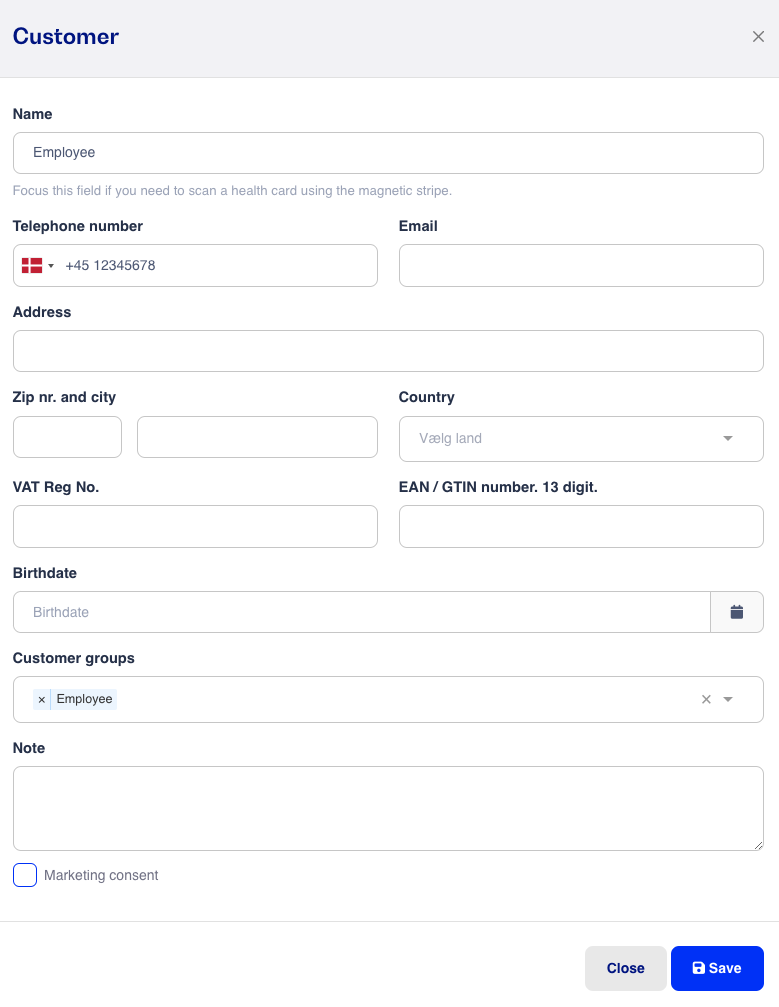The image size is (779, 1007).
Task: Remove the Employee tag from customer groups
Action: click(x=42, y=699)
